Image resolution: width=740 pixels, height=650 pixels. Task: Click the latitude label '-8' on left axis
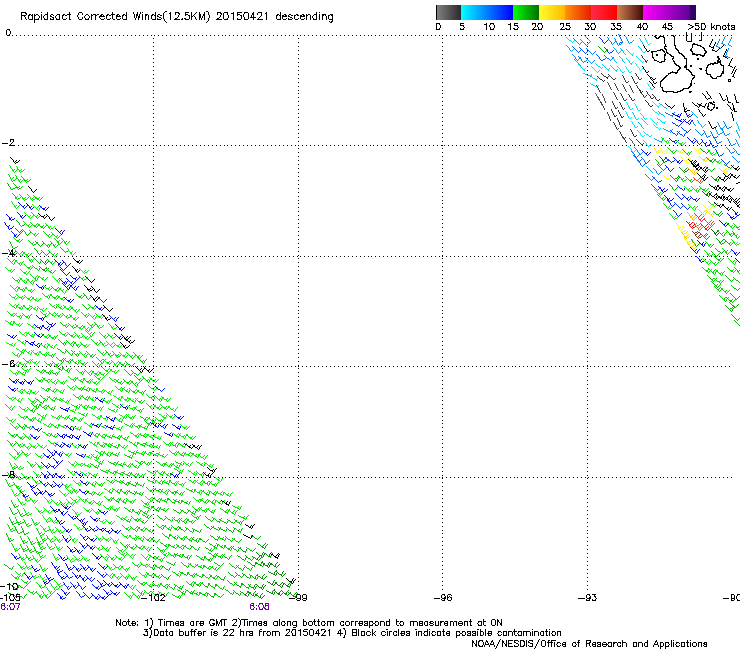8,475
